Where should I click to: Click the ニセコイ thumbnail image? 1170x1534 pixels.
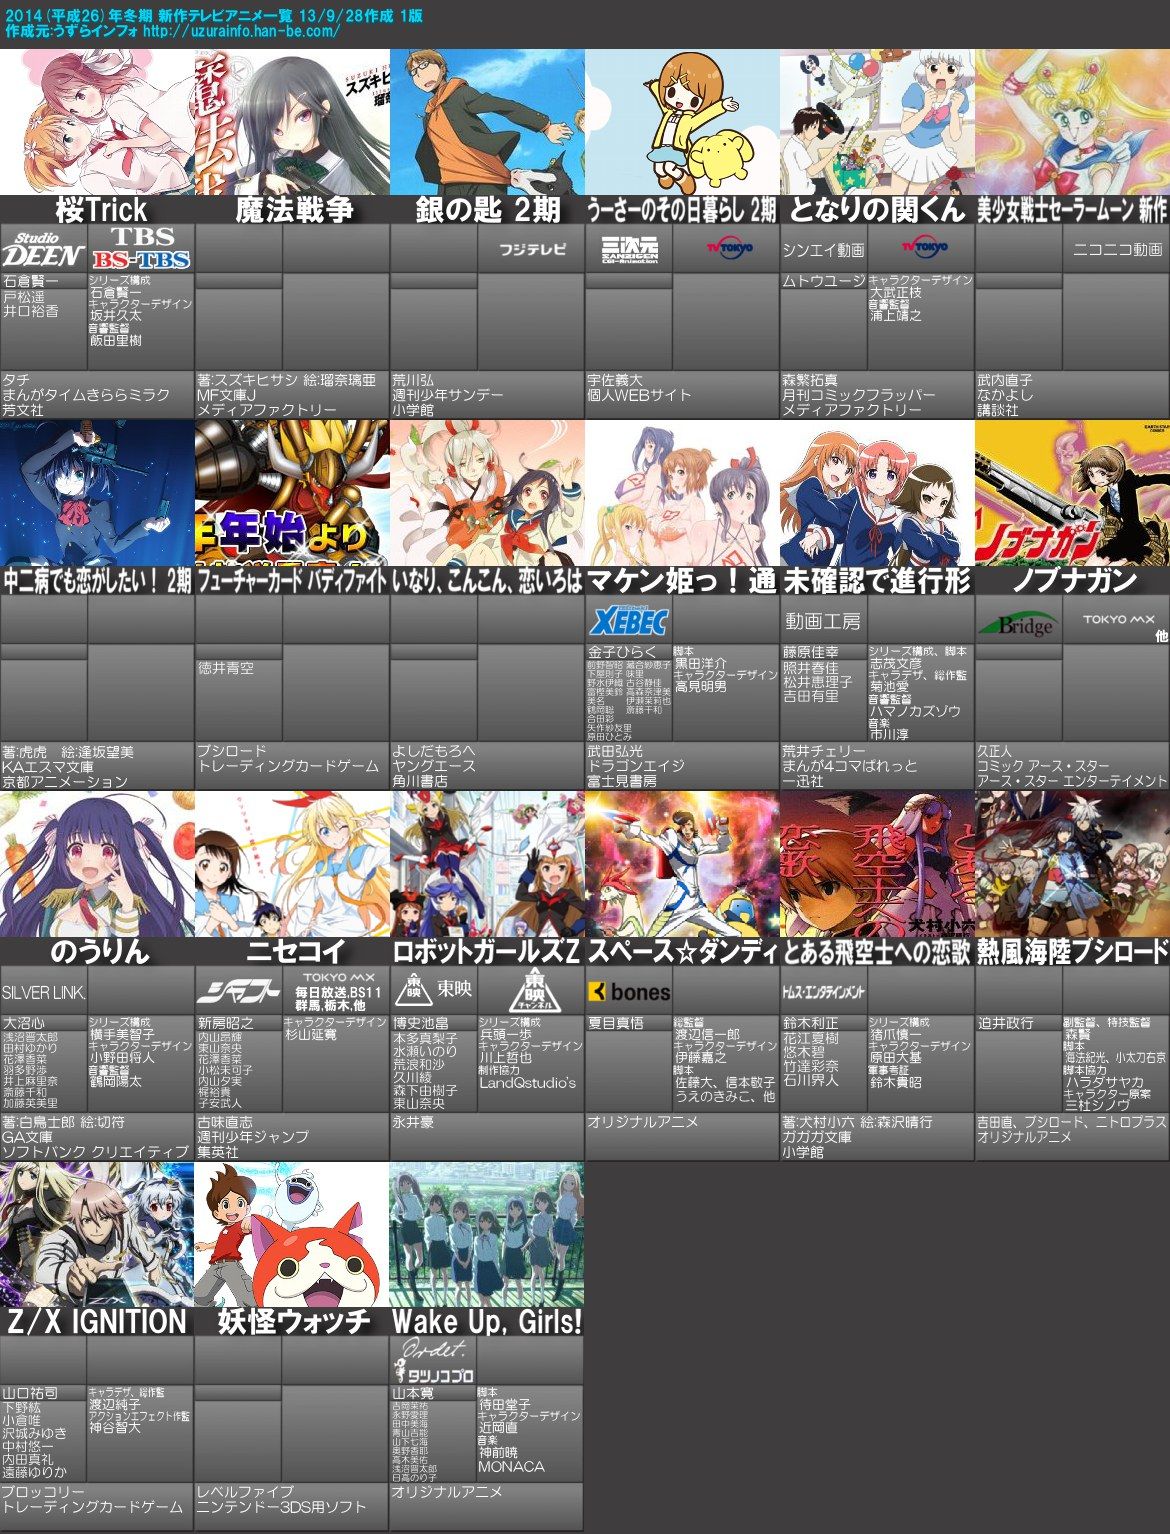pos(292,863)
